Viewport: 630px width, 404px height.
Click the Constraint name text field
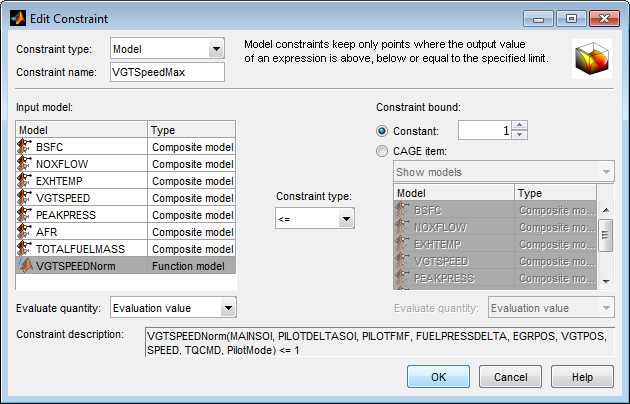167,72
